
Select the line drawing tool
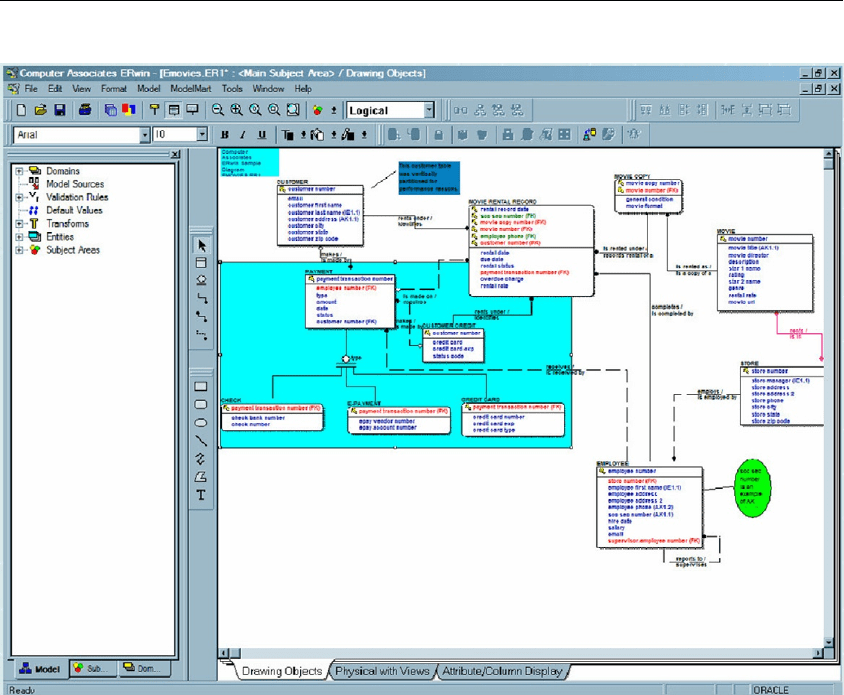(x=201, y=440)
